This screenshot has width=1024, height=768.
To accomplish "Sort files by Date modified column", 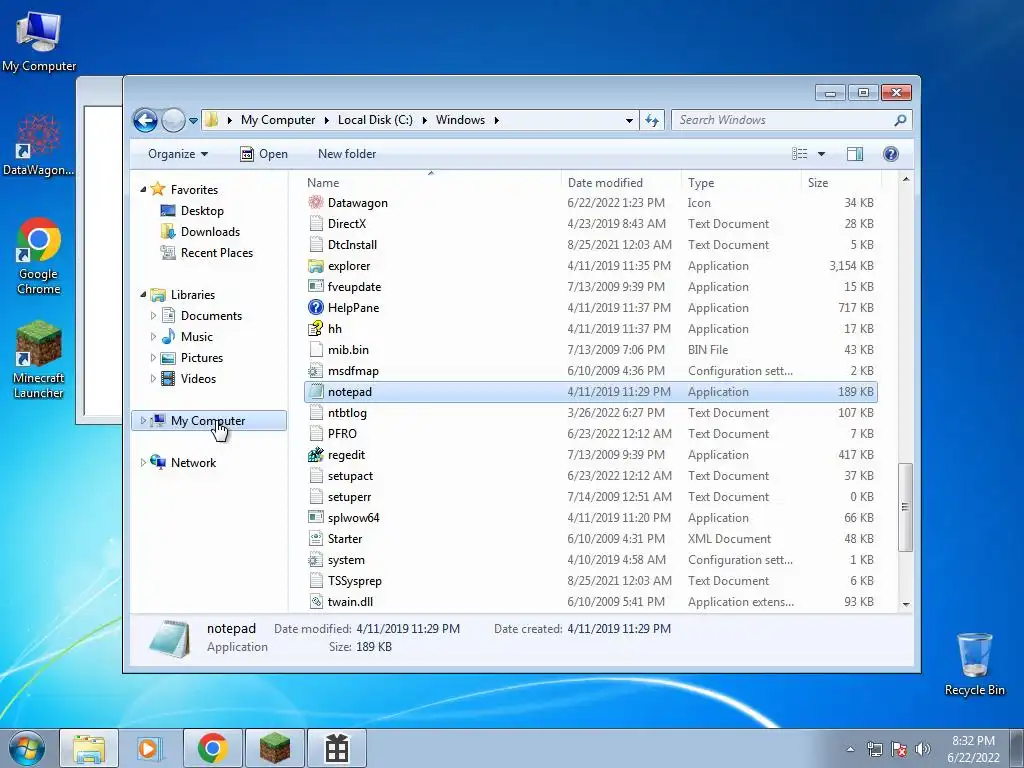I will click(605, 183).
